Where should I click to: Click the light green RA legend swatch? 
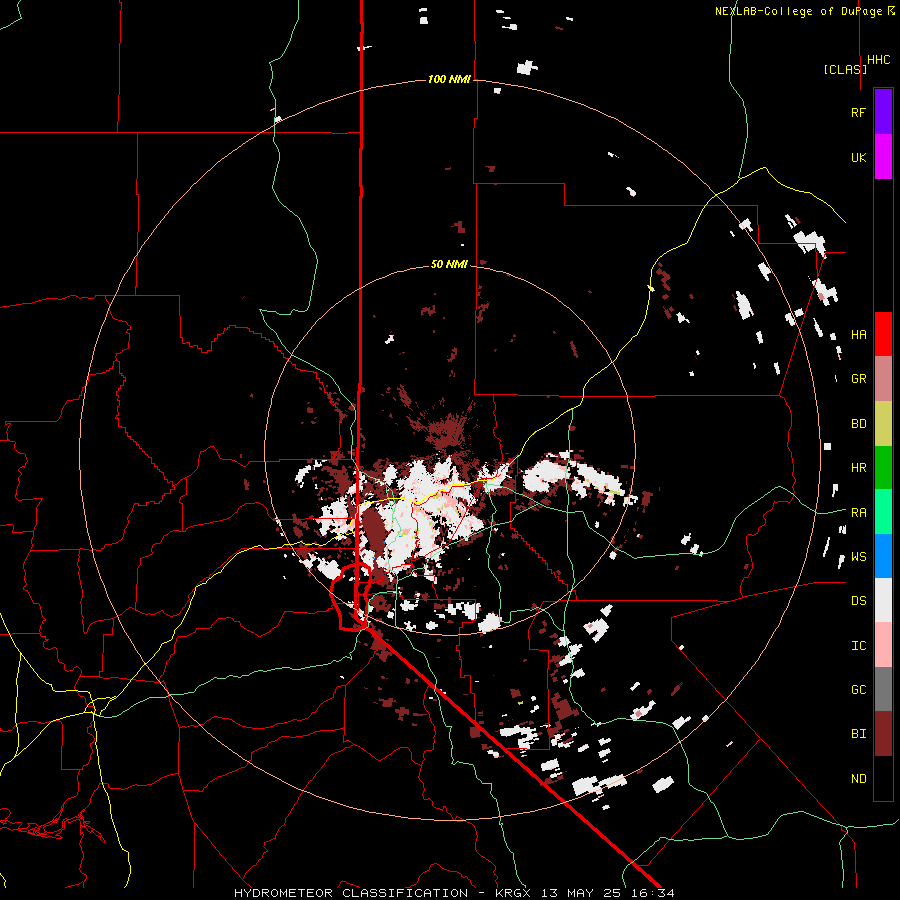click(883, 512)
